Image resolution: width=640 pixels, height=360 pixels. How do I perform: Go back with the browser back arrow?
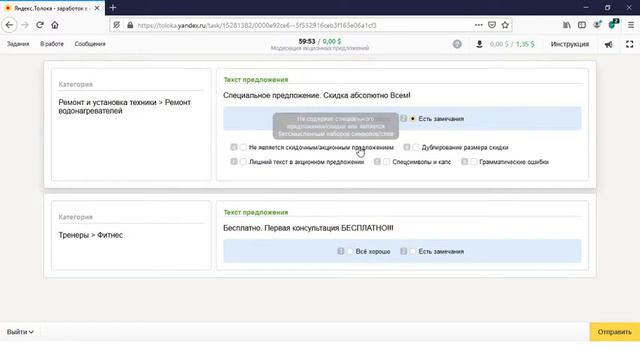coord(9,25)
